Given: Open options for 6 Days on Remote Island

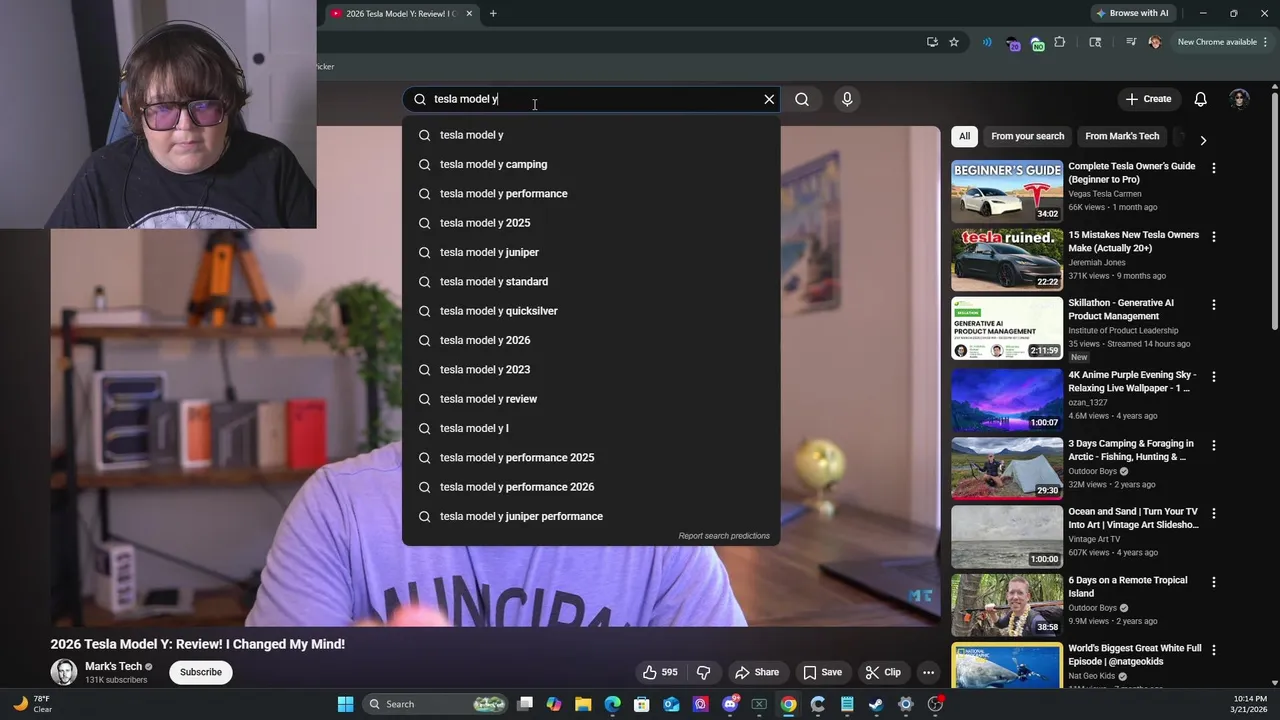Looking at the screenshot, I should coord(1214,582).
